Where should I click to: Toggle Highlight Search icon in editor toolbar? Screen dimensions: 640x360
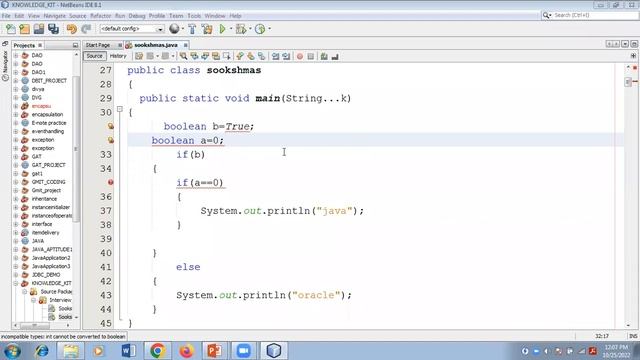(216, 56)
